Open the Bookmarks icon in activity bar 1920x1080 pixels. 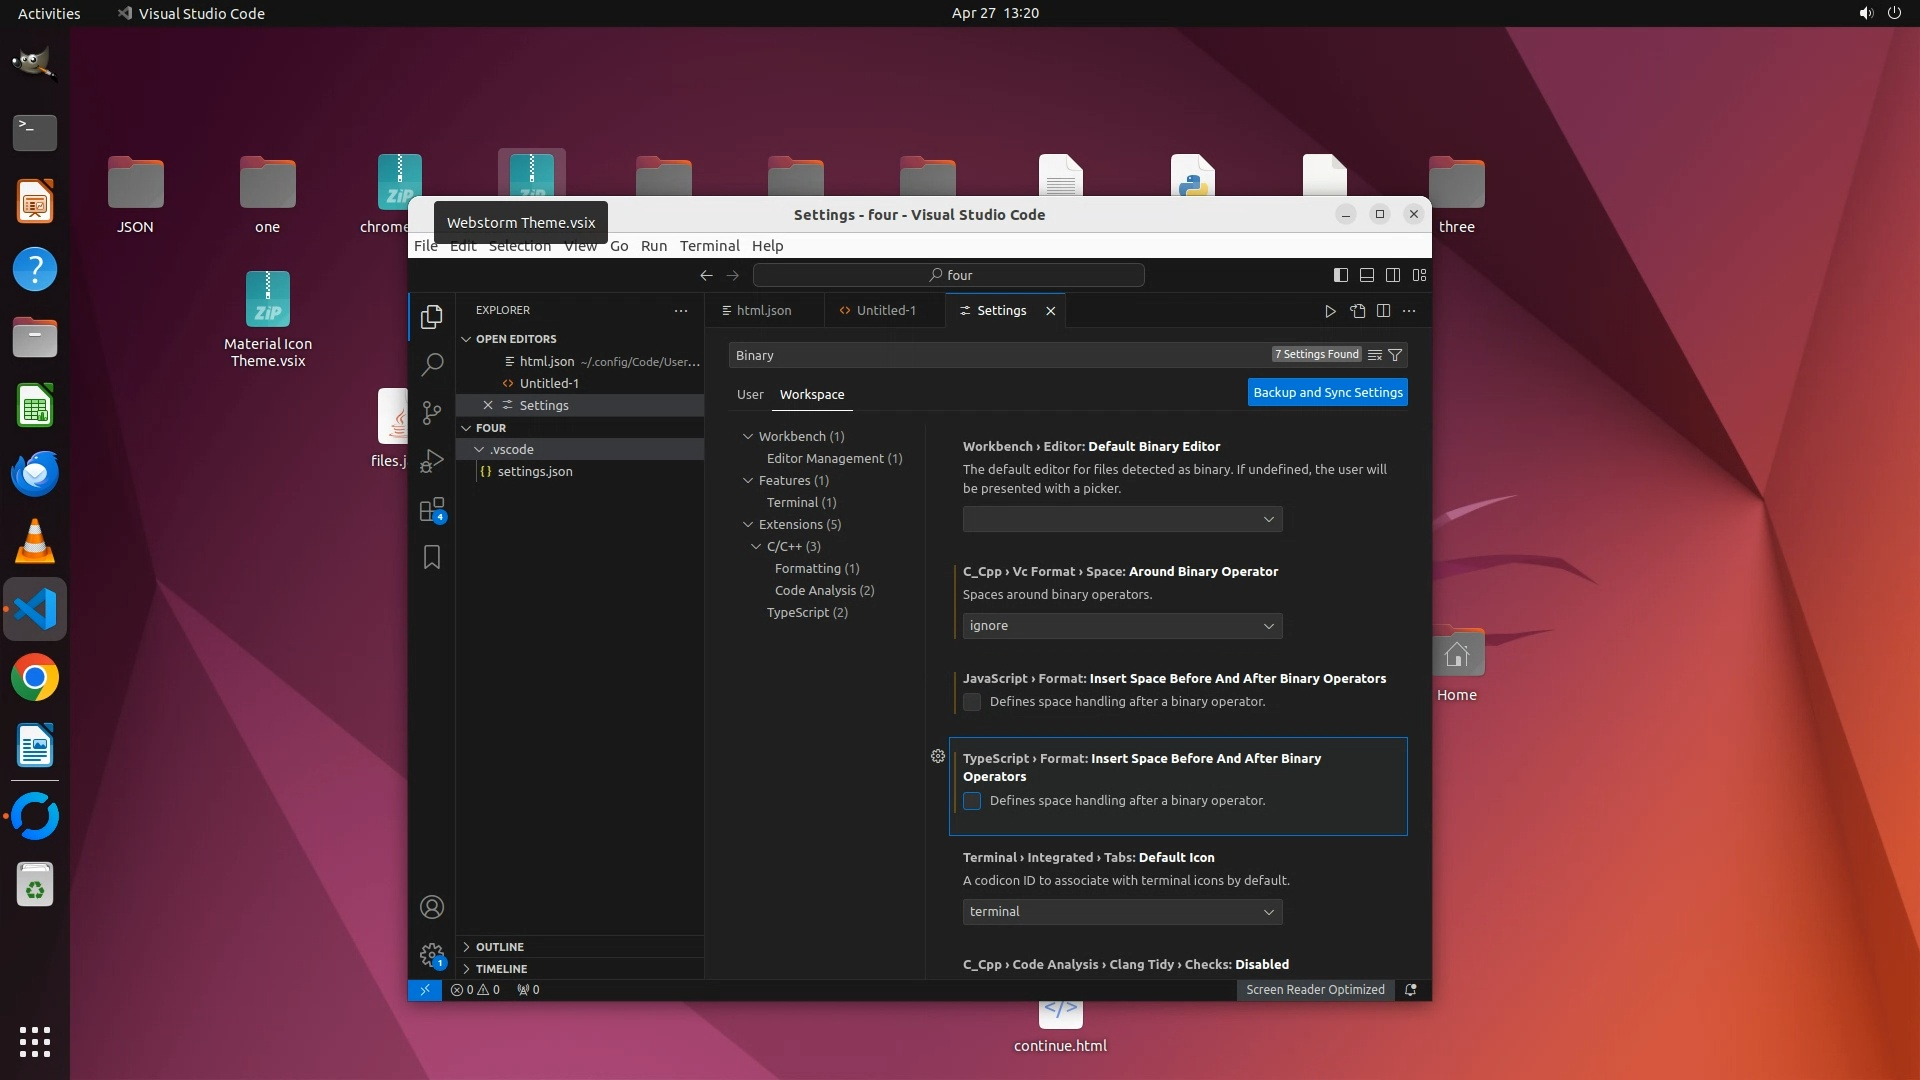click(432, 557)
